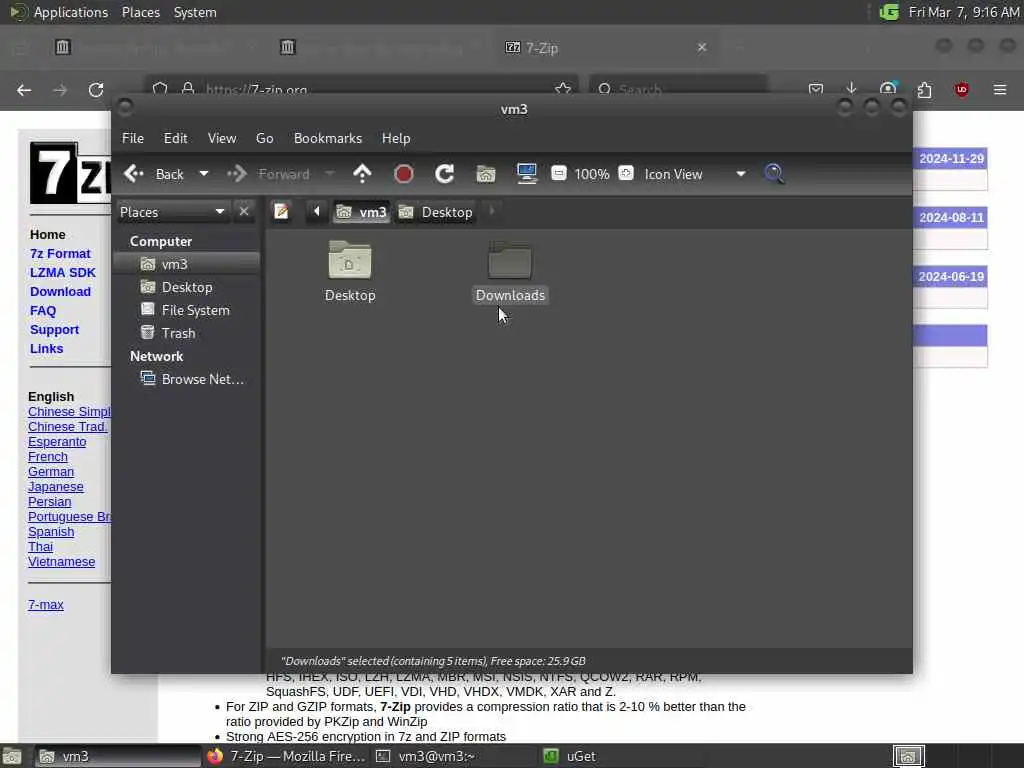The image size is (1024, 768).
Task: Open the Go menu
Action: coord(264,138)
